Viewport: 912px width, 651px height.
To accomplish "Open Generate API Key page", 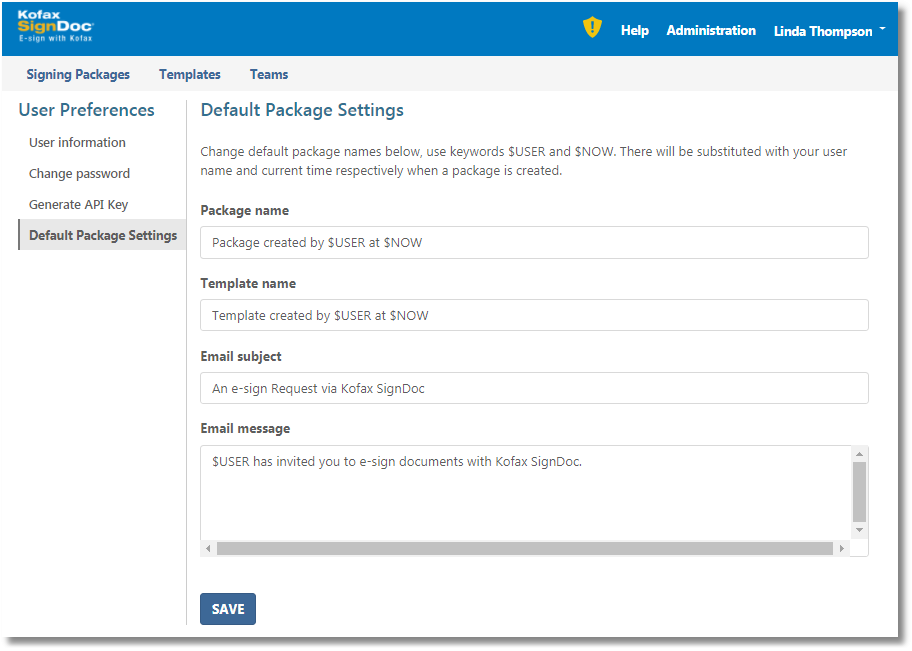I will pos(78,205).
